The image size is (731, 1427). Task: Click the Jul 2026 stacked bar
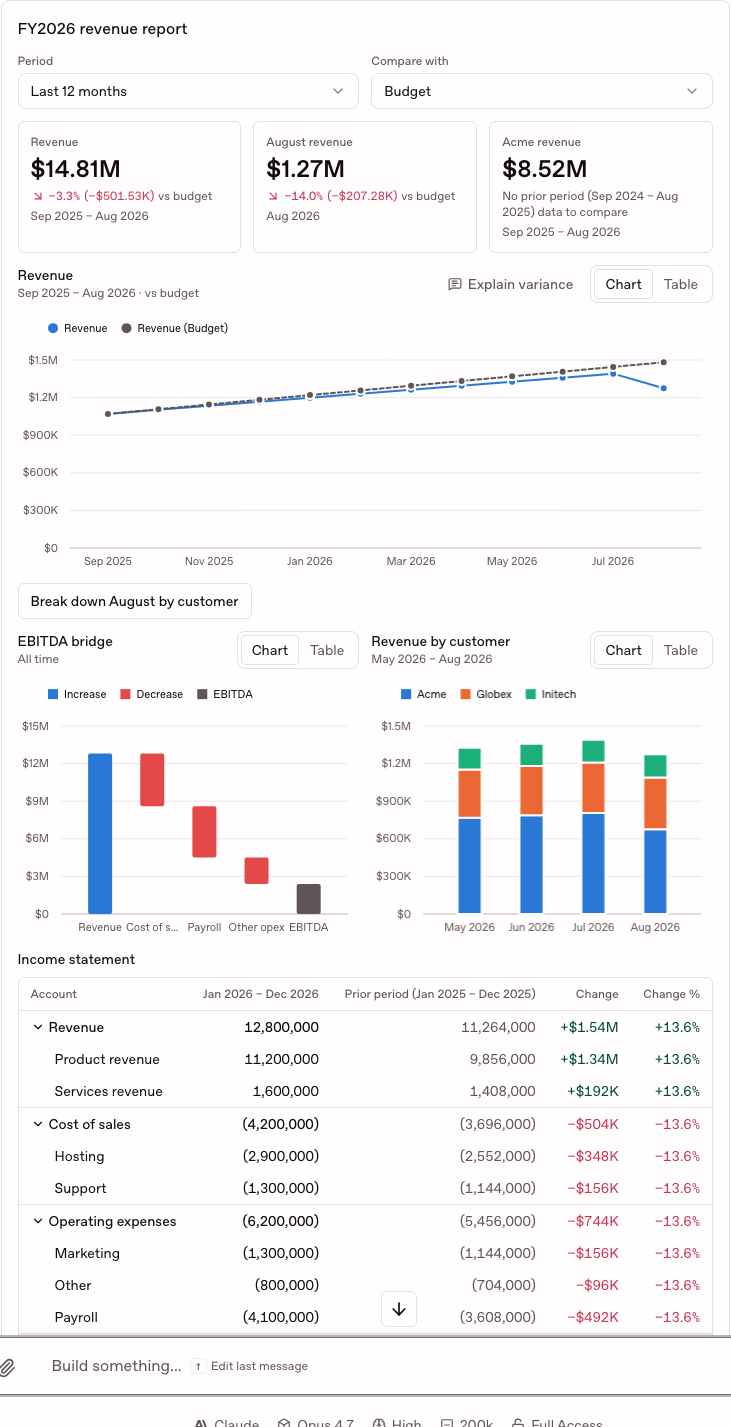594,827
